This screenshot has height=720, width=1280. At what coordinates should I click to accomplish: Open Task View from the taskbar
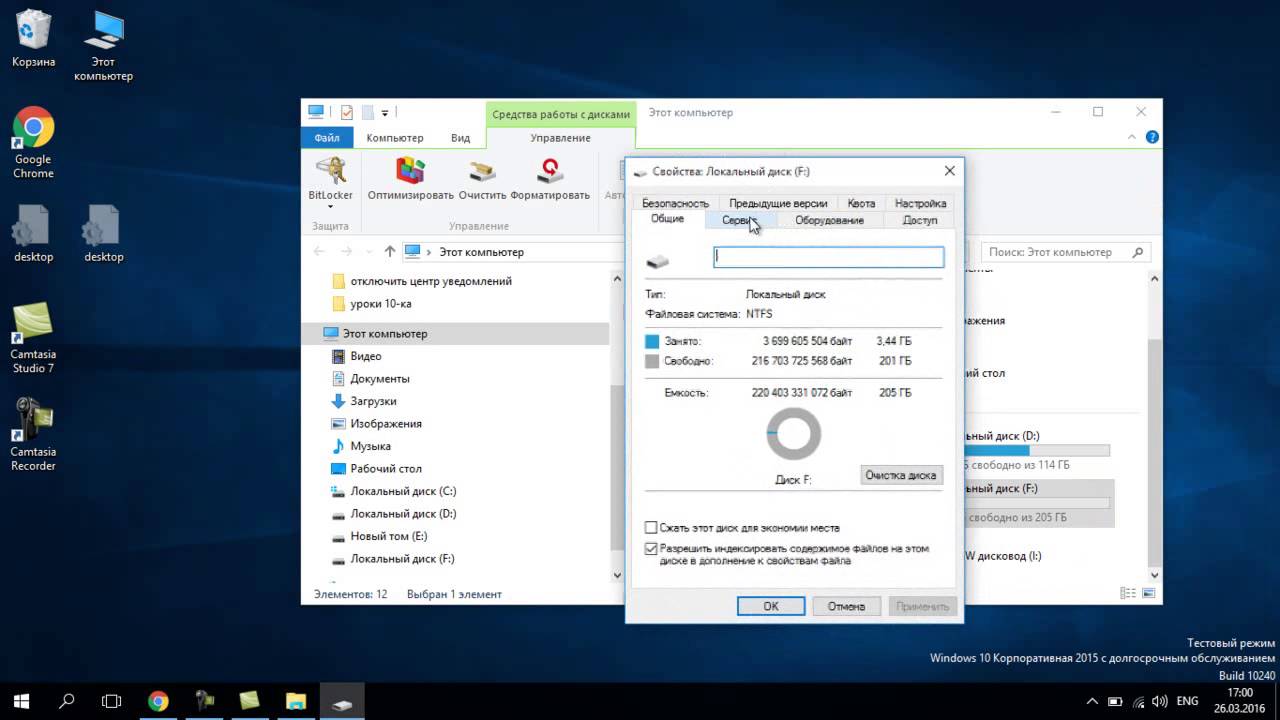[x=112, y=702]
